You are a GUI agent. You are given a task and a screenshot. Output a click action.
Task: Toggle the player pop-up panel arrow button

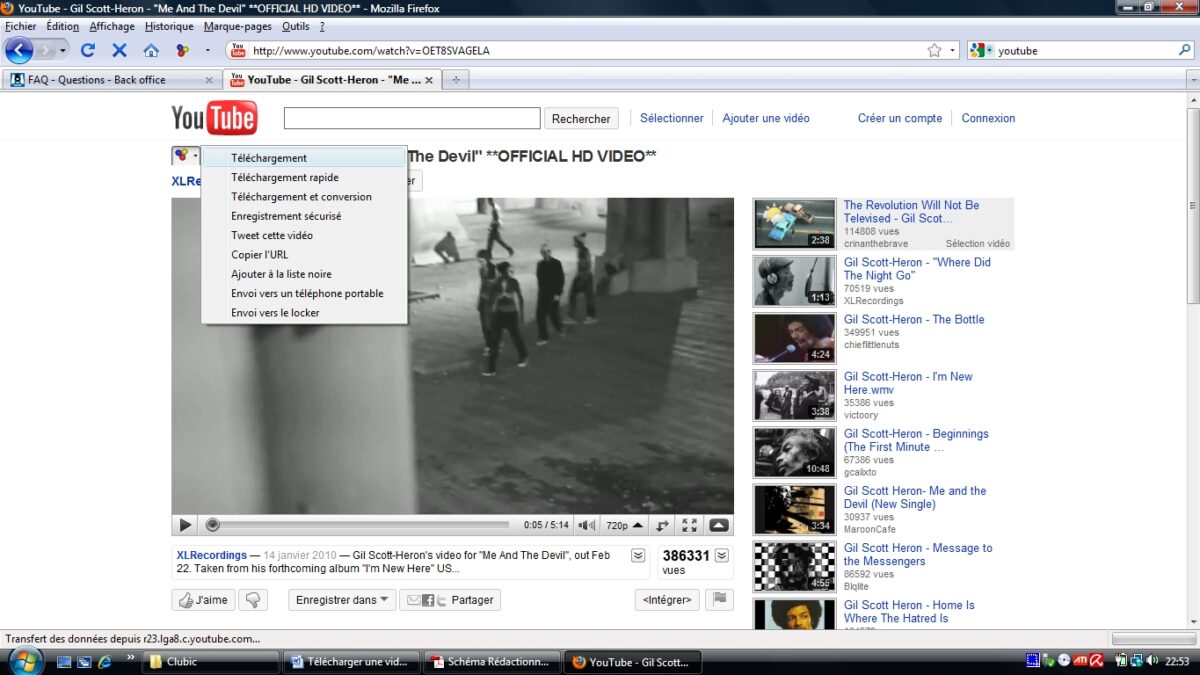pyautogui.click(x=719, y=525)
